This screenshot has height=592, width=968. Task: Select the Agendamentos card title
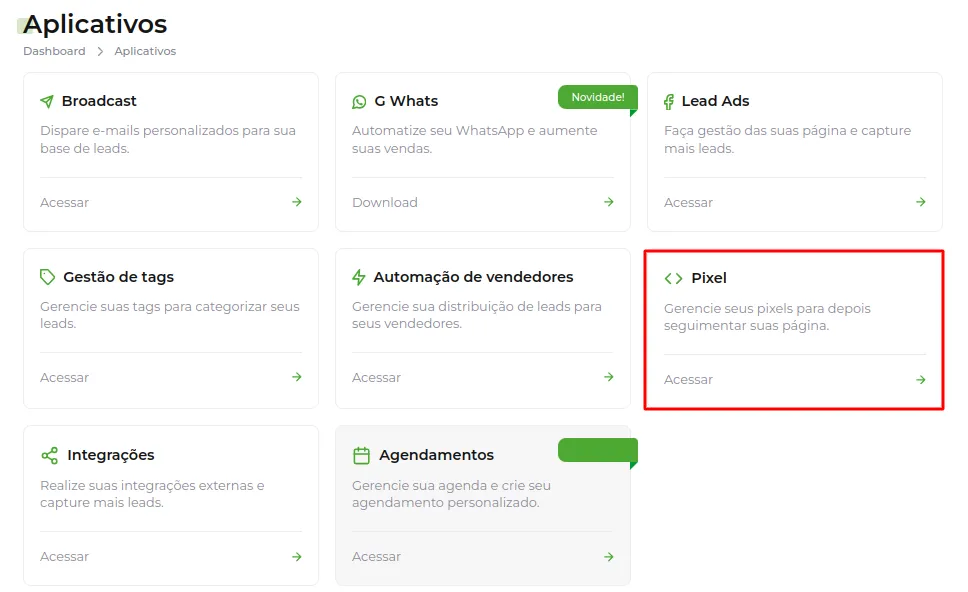[436, 456]
